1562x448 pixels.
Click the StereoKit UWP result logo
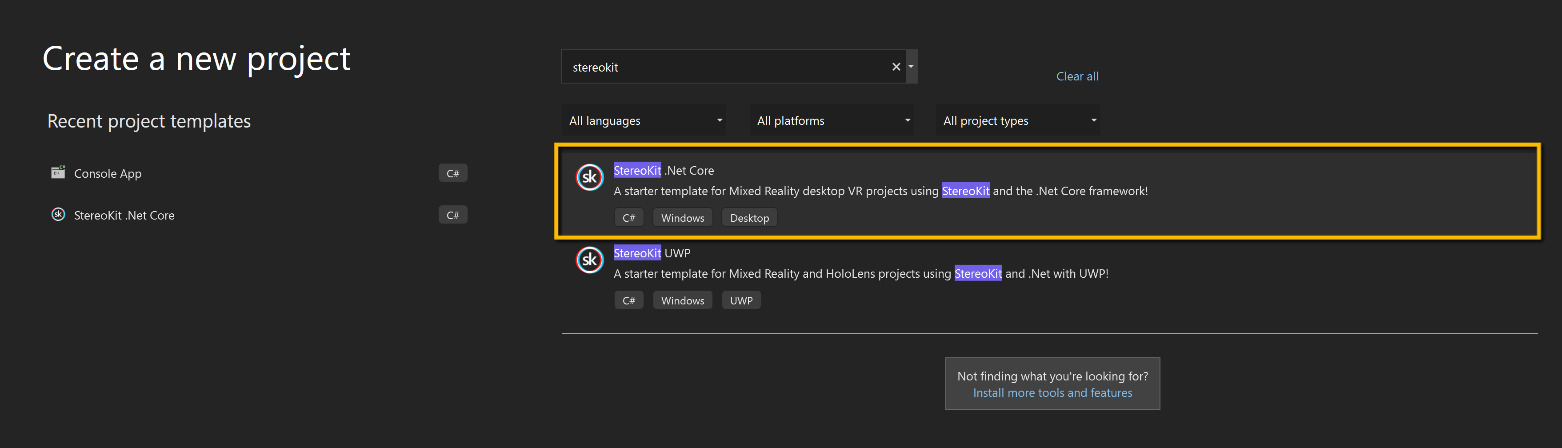[591, 260]
